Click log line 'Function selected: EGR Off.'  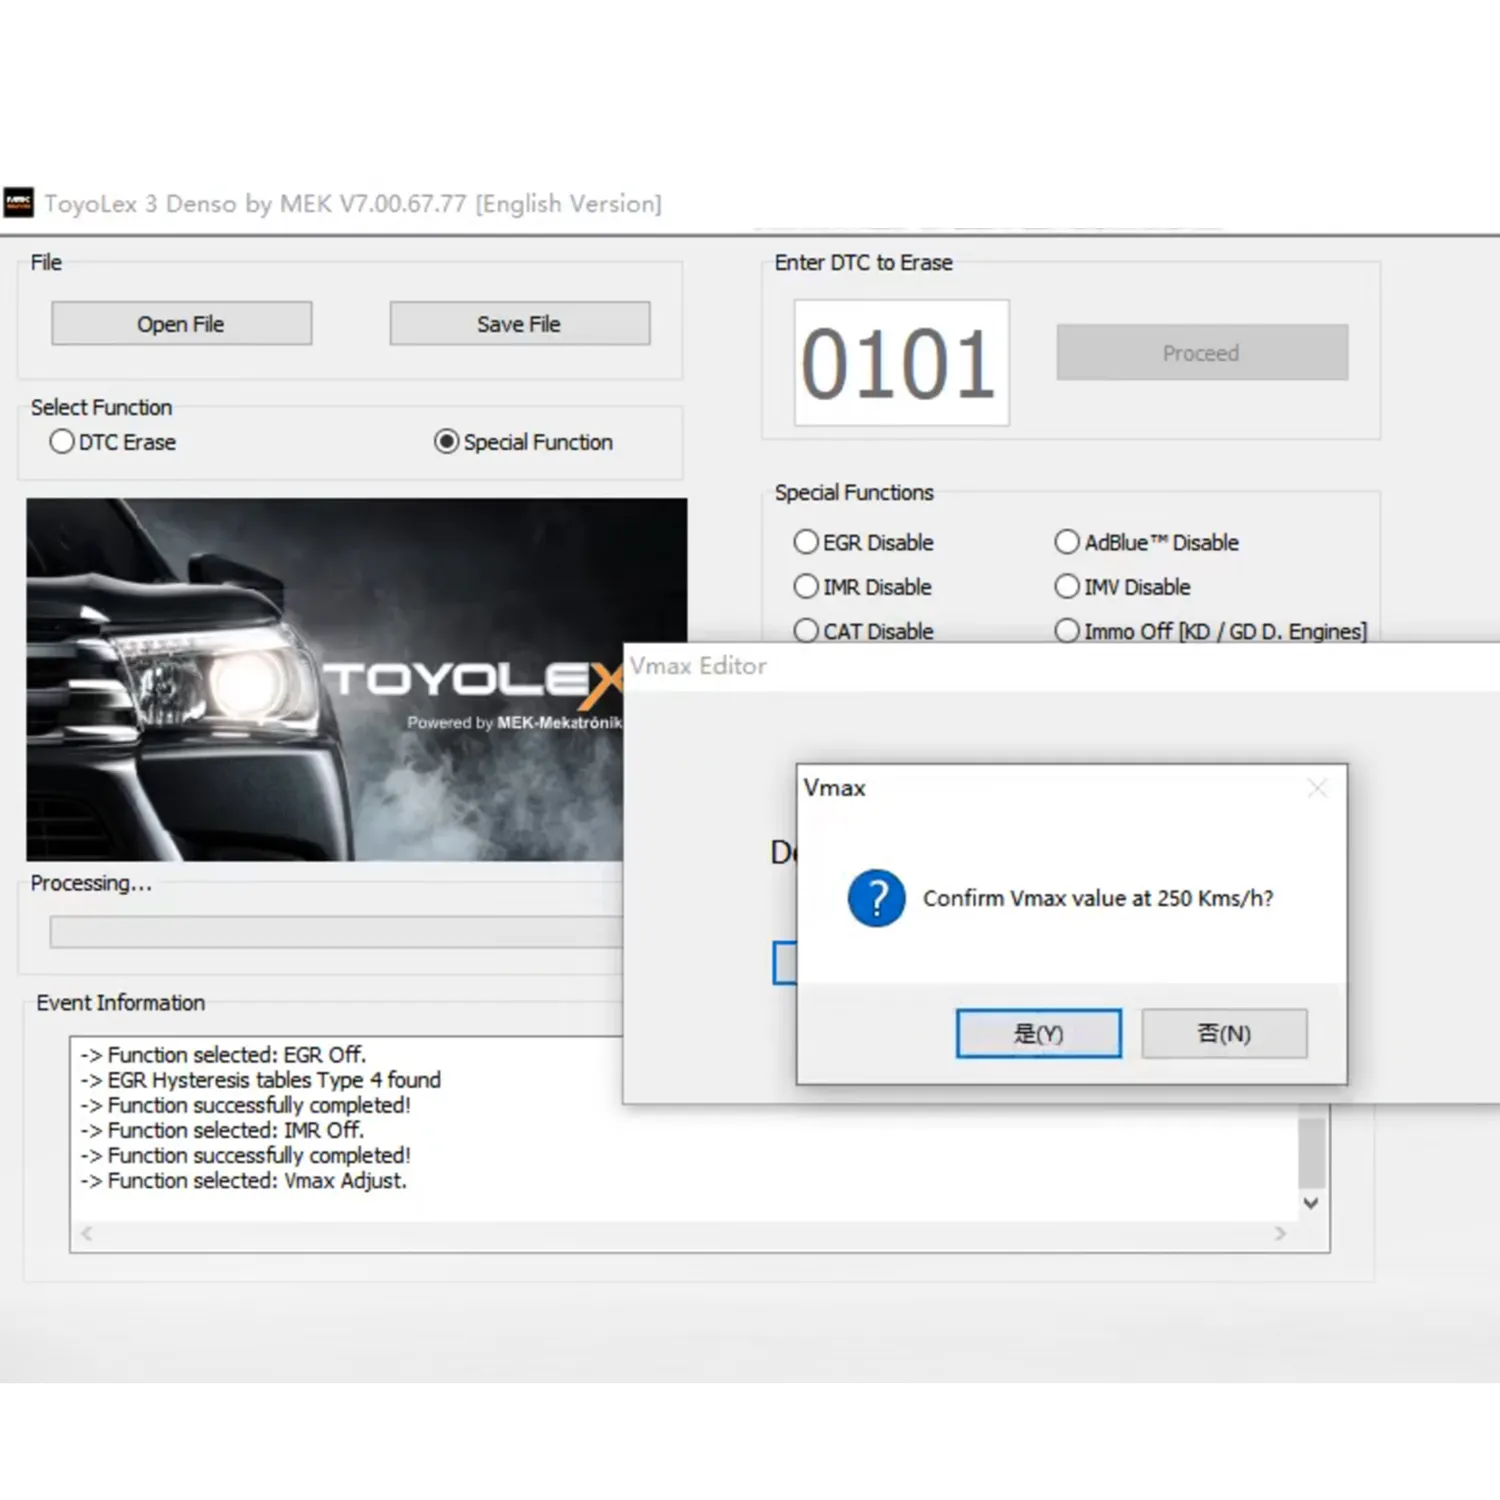coord(223,1055)
